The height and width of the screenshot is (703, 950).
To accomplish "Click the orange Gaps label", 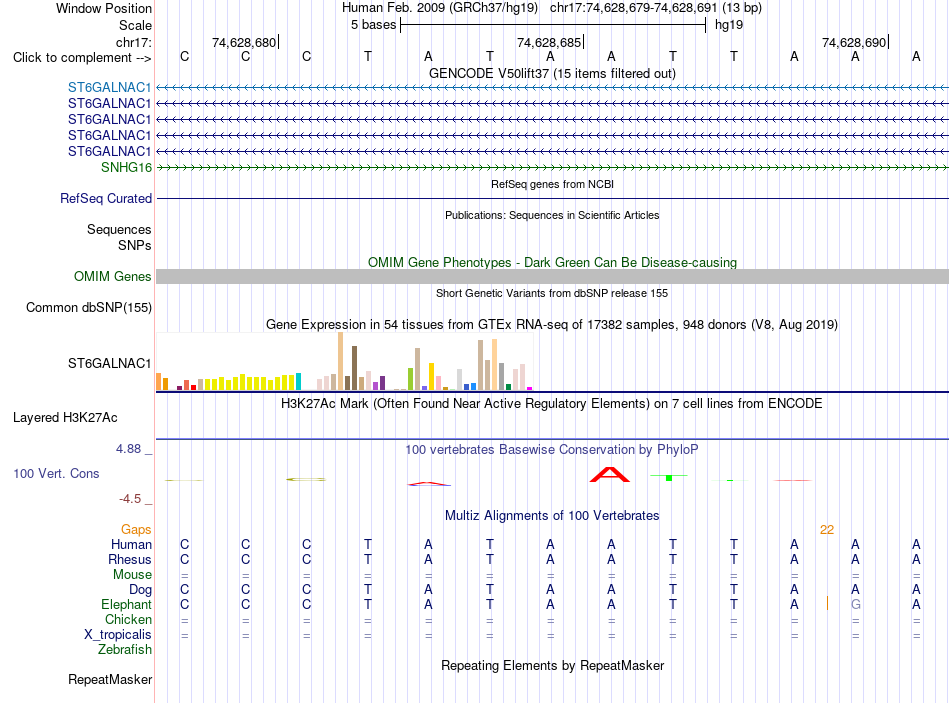I will click(x=136, y=530).
